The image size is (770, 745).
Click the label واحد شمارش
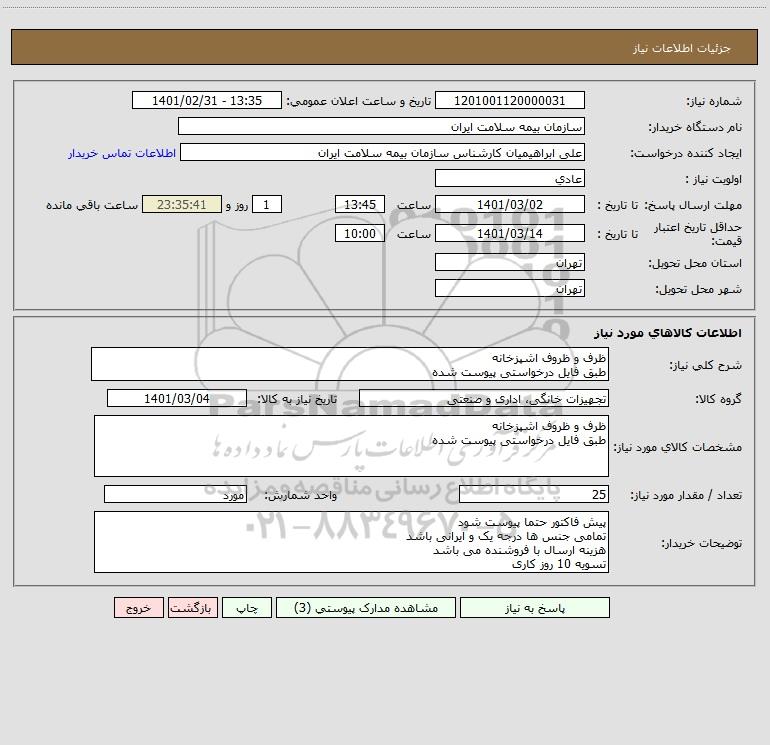pos(301,496)
